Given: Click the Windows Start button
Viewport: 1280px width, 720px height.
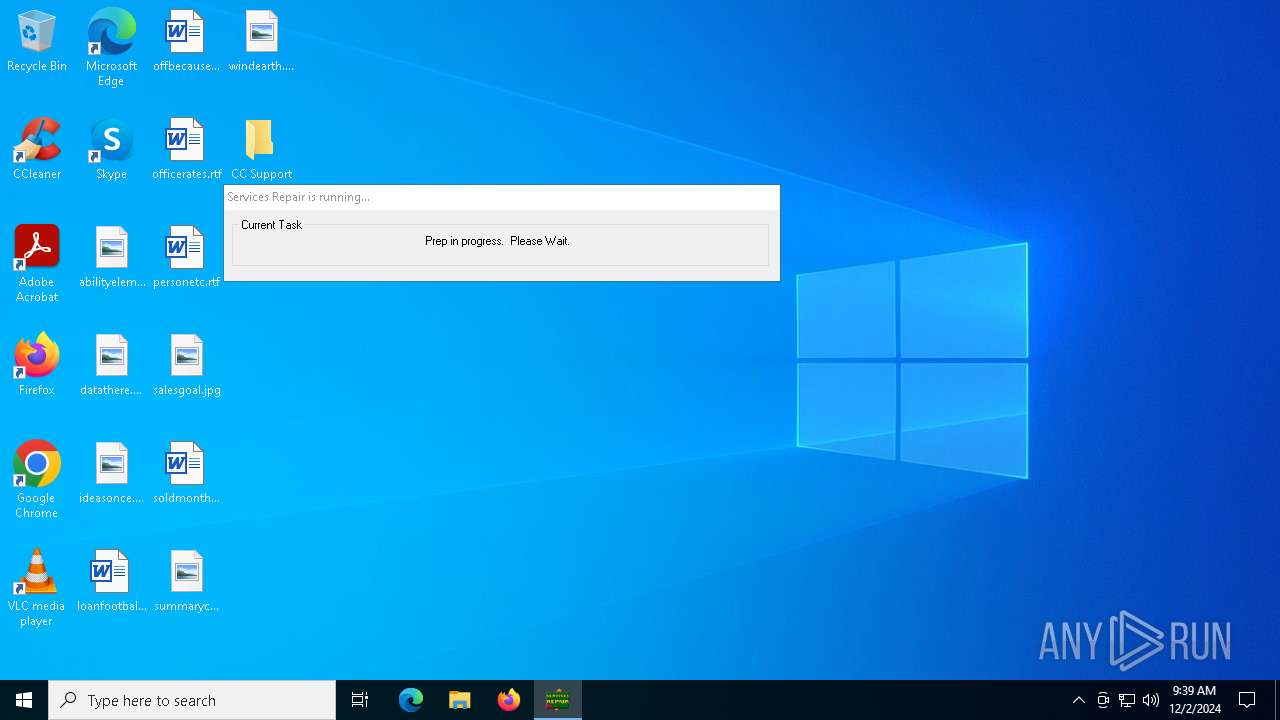Looking at the screenshot, I should tap(24, 700).
